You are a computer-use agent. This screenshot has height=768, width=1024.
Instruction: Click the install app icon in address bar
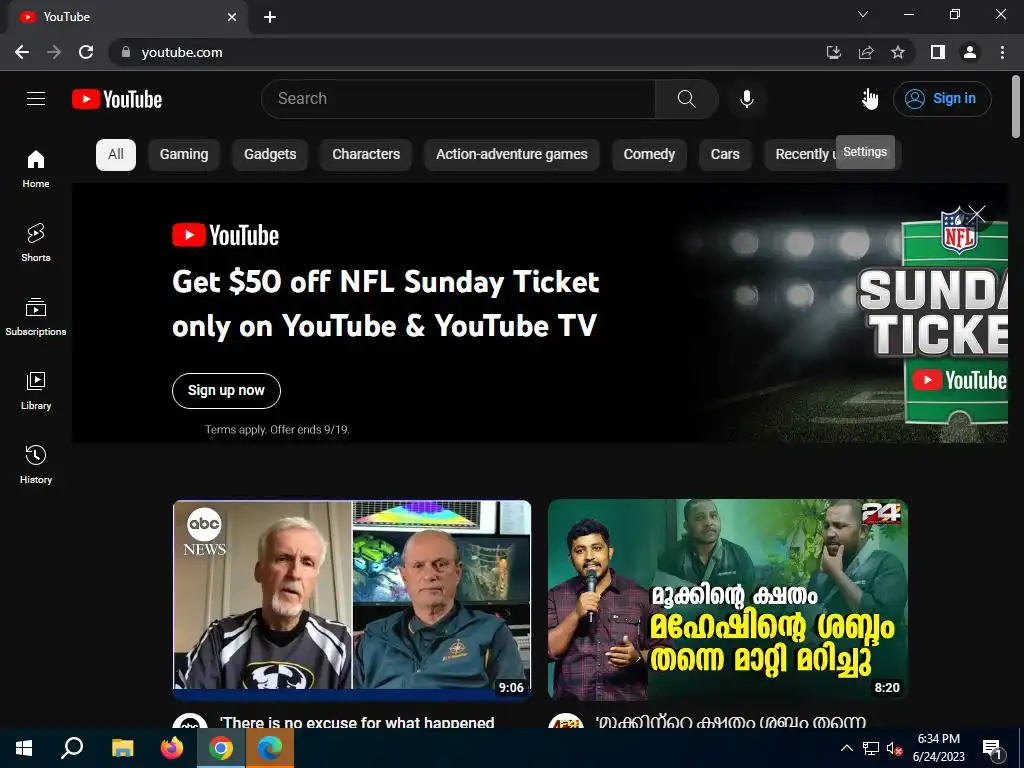(833, 52)
